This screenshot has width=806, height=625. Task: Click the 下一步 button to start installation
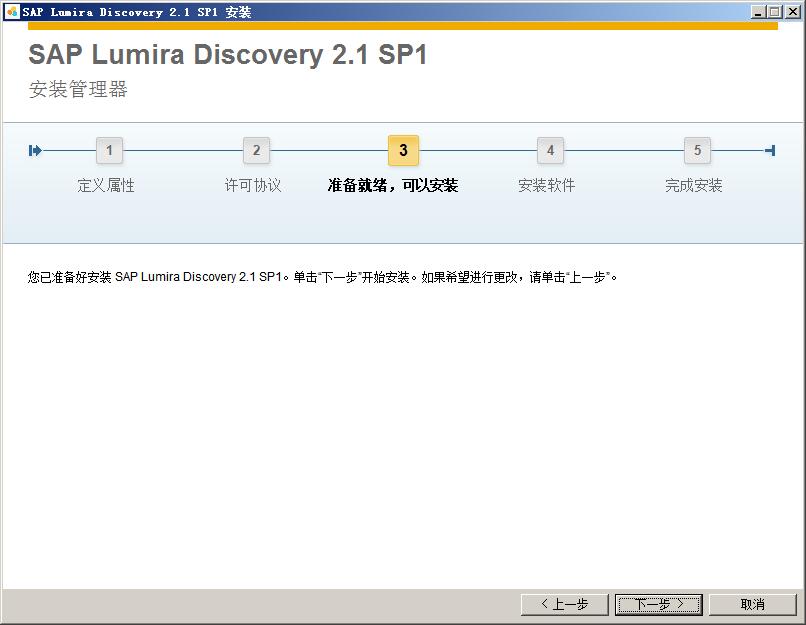[x=658, y=604]
